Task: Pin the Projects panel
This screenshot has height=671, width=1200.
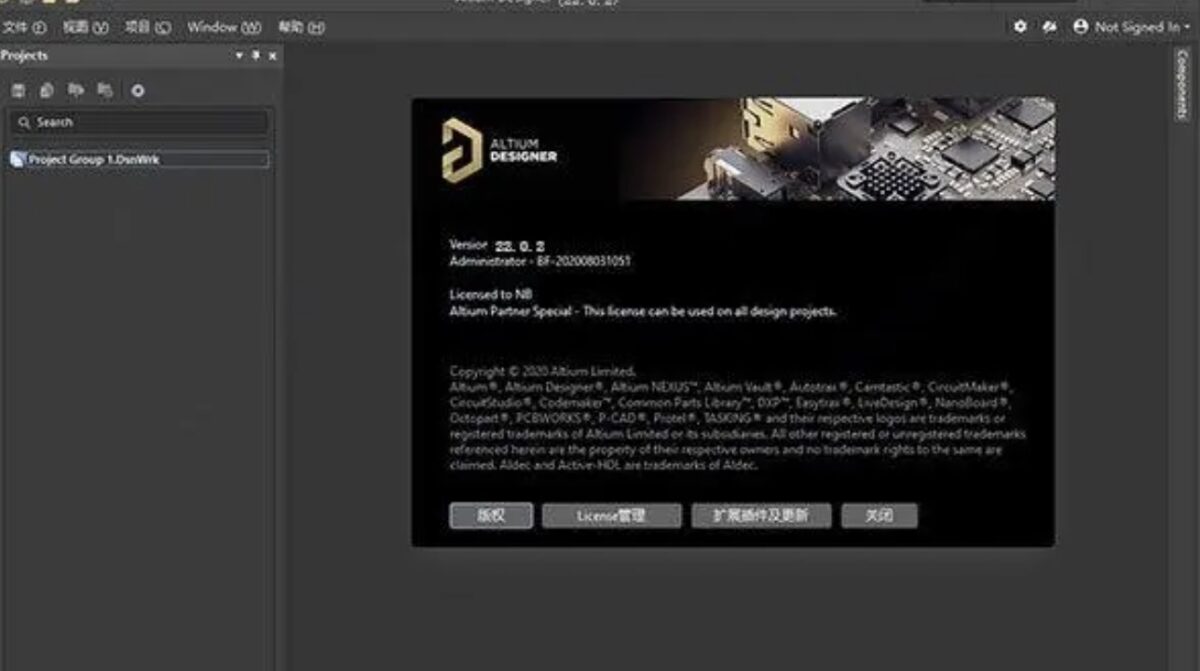Action: [256, 56]
